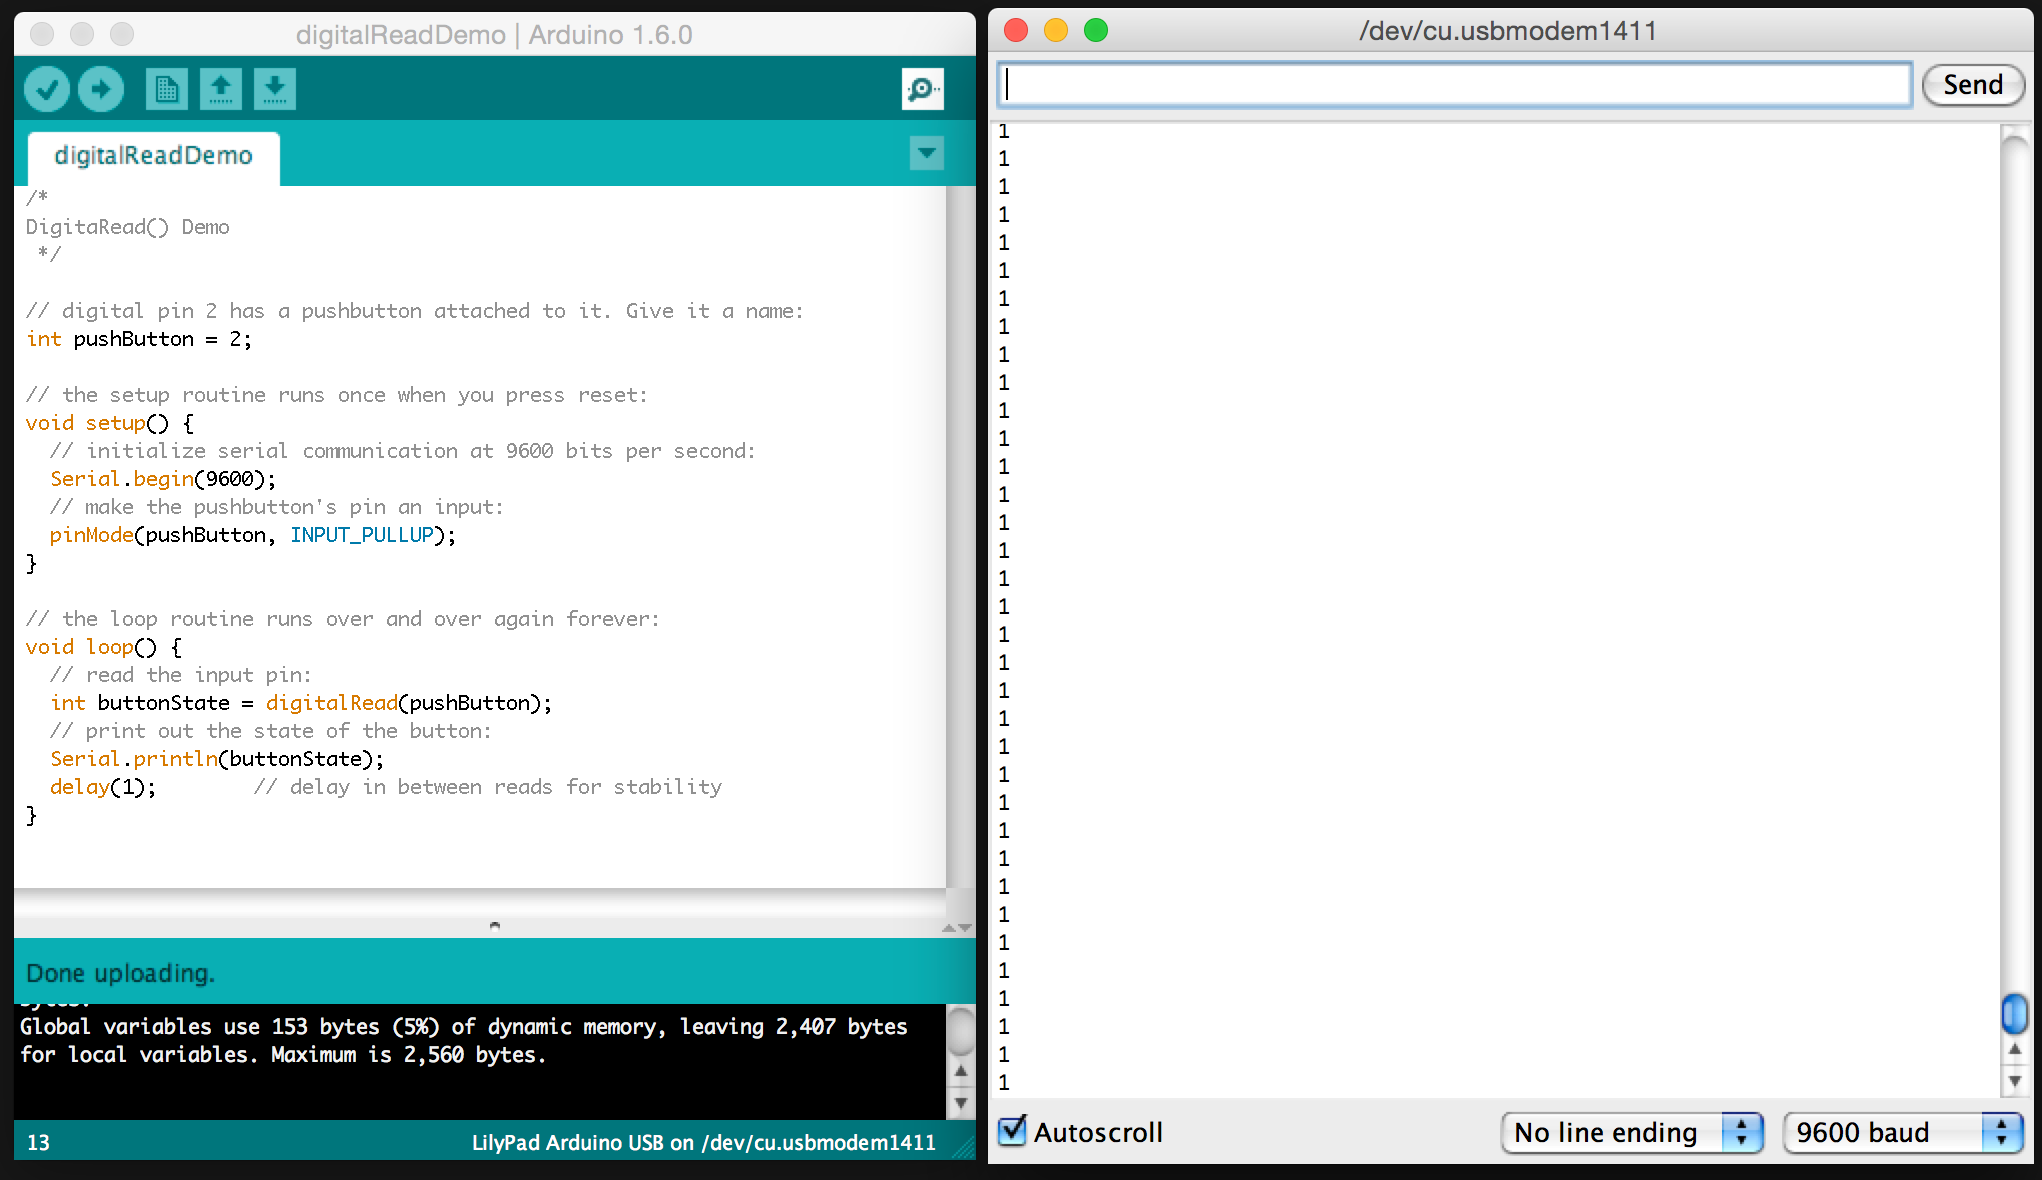The image size is (2042, 1180).
Task: Open the tab menu dropdown arrow
Action: click(926, 153)
